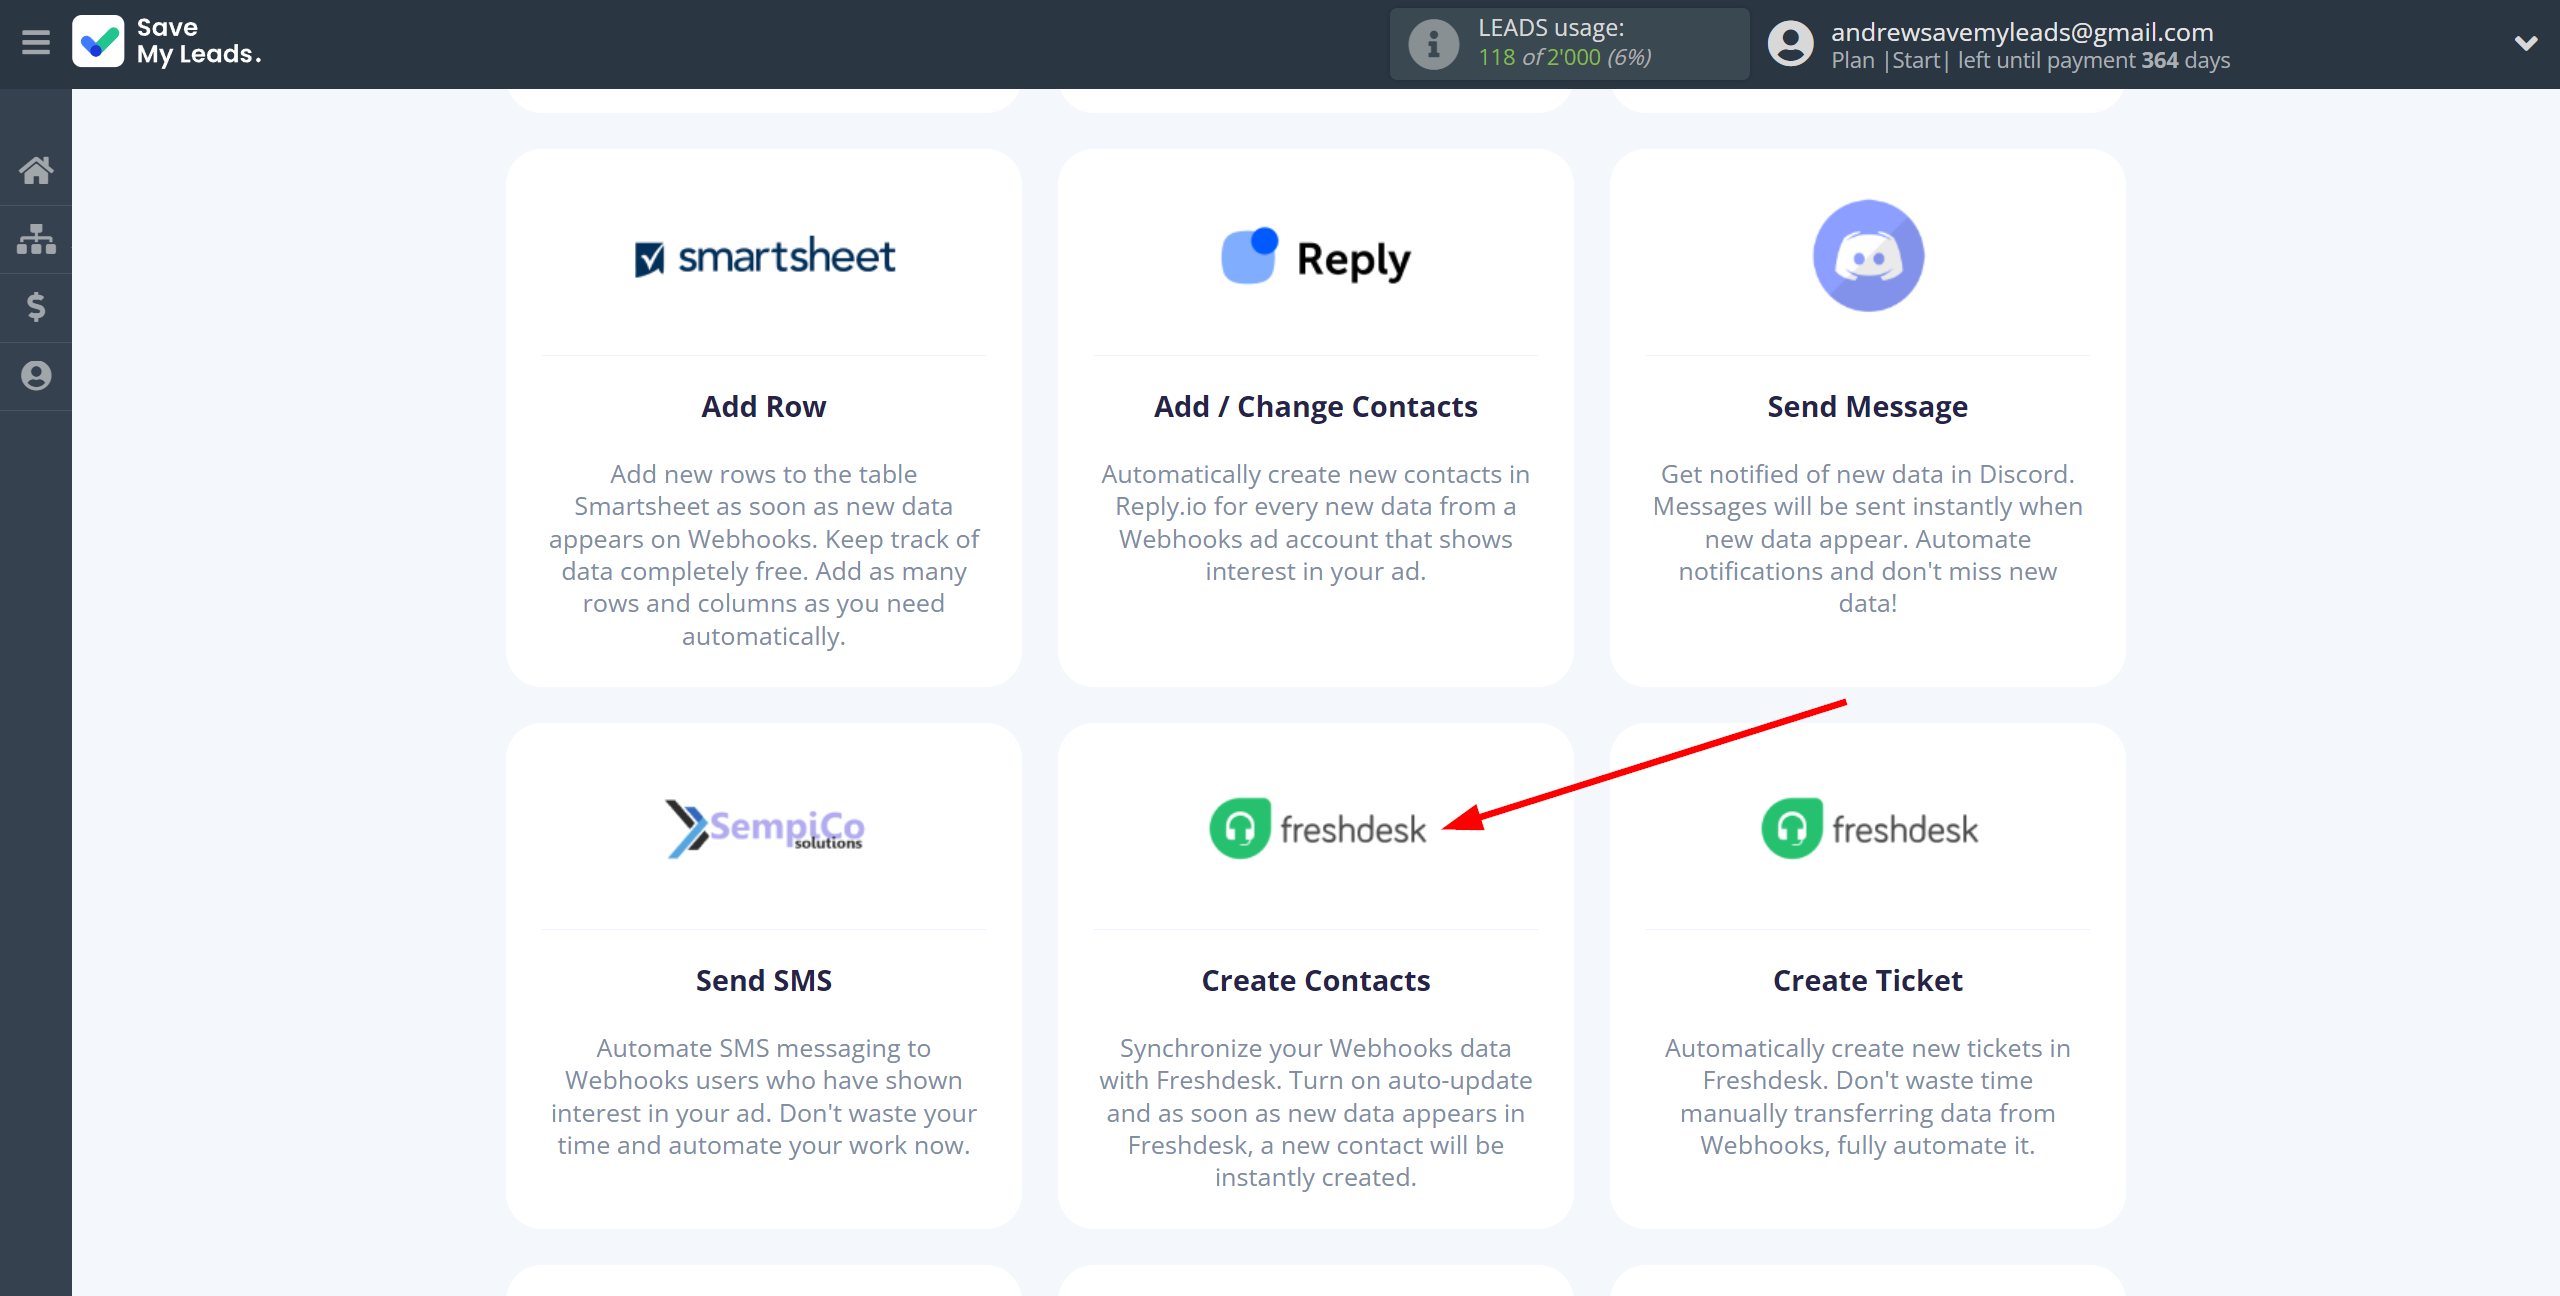
Task: Click the Plan Start payment days text
Action: point(2030,60)
